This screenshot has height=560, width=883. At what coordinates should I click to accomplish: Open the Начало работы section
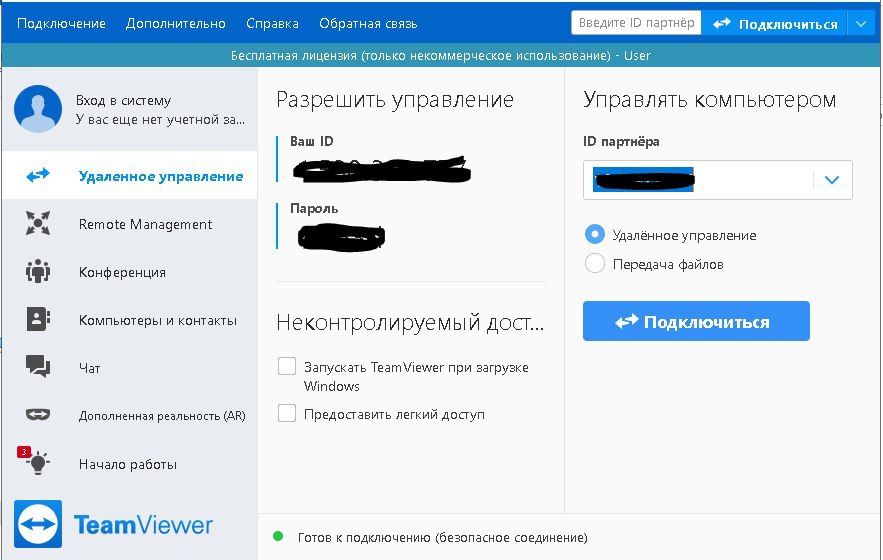[130, 464]
